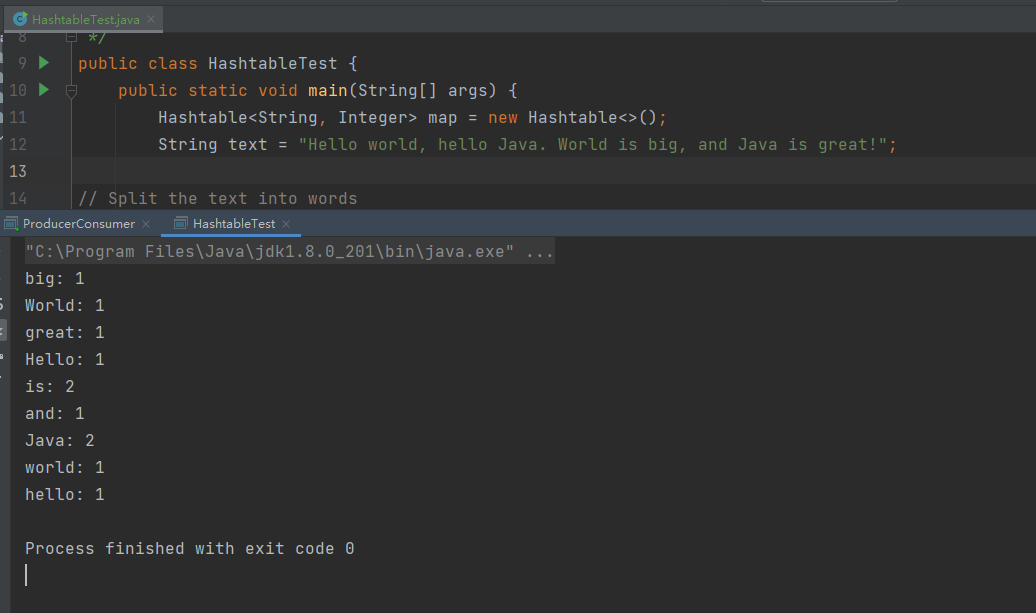
Task: Run the main method from the line 10 gutter arrow
Action: [44, 89]
